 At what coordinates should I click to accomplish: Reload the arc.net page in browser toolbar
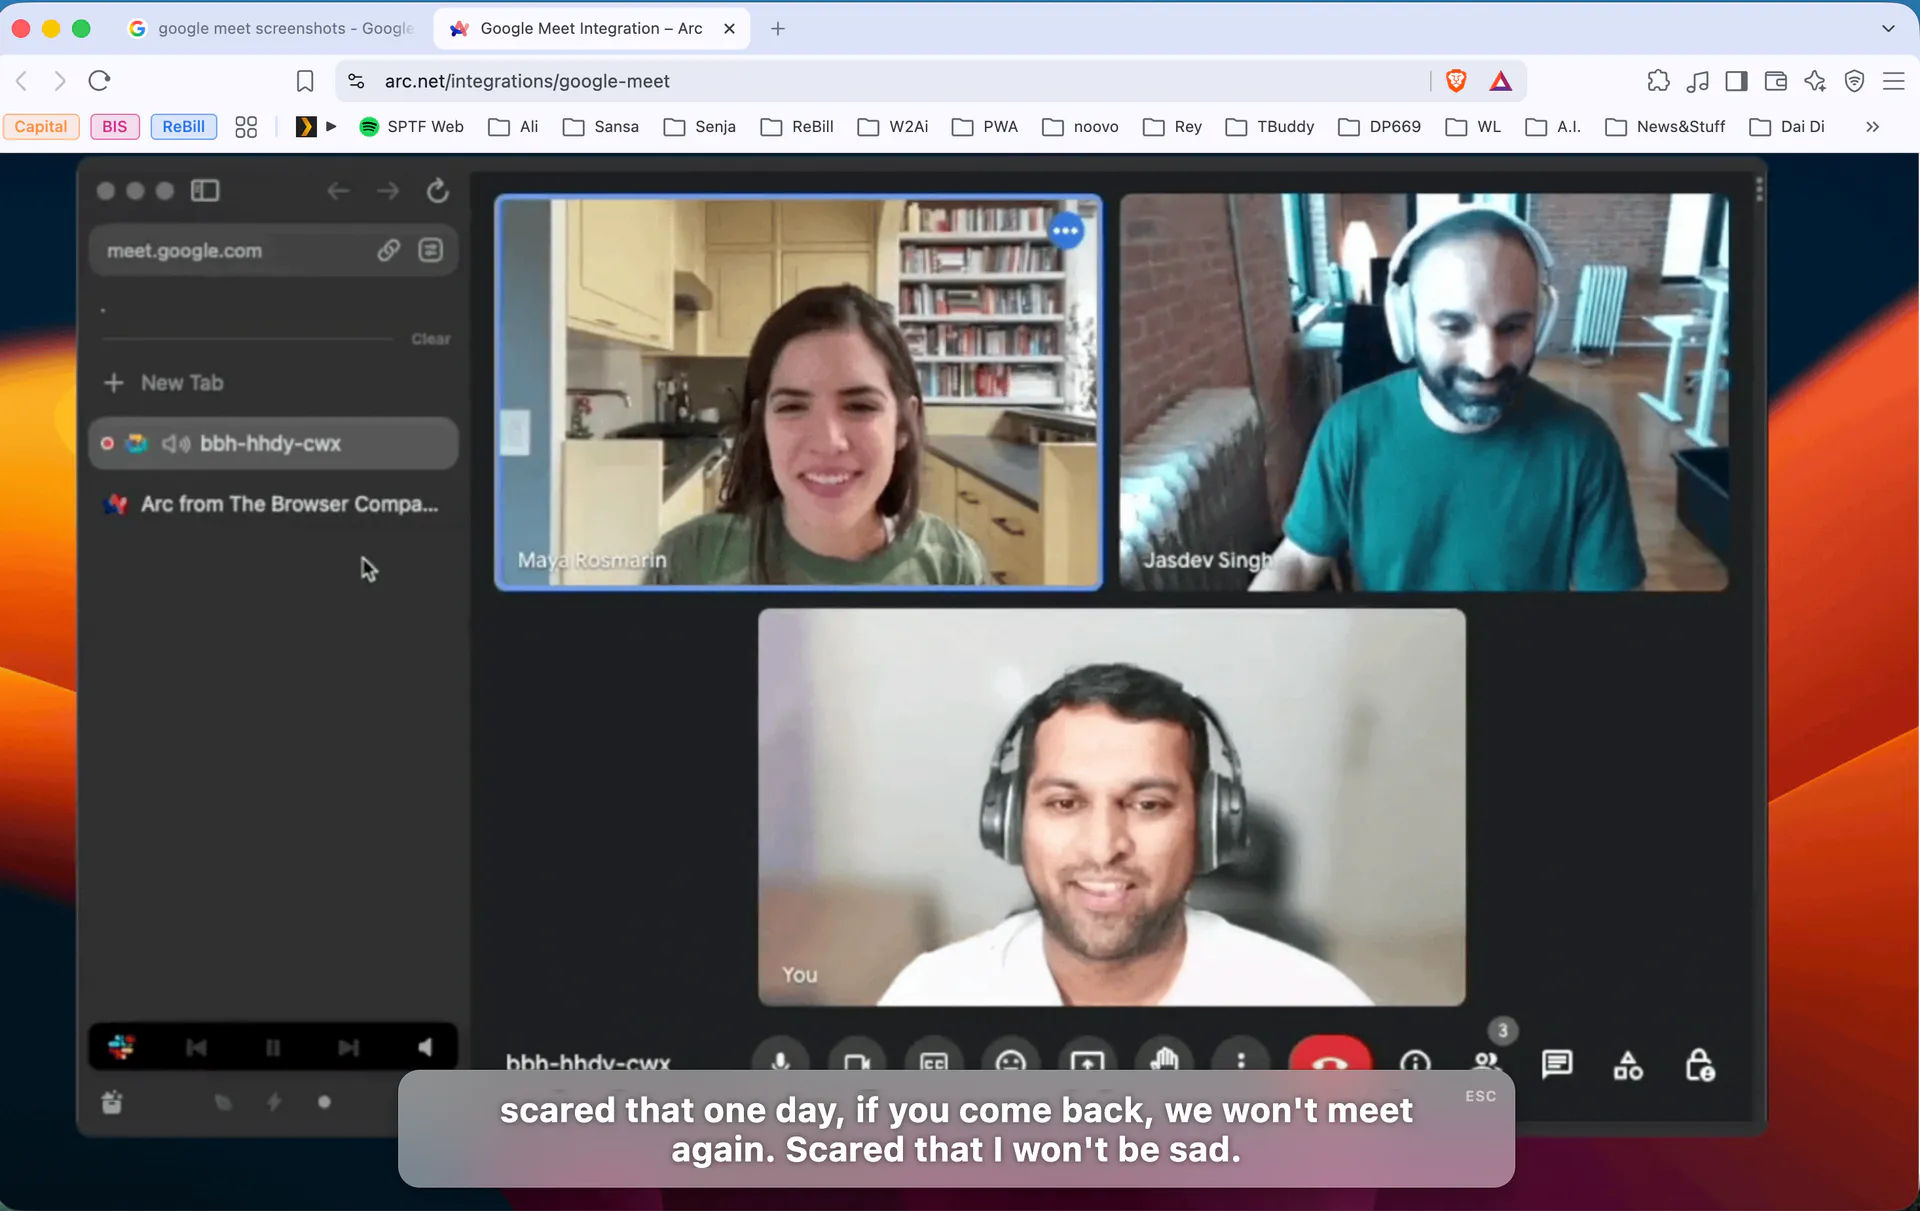[99, 81]
